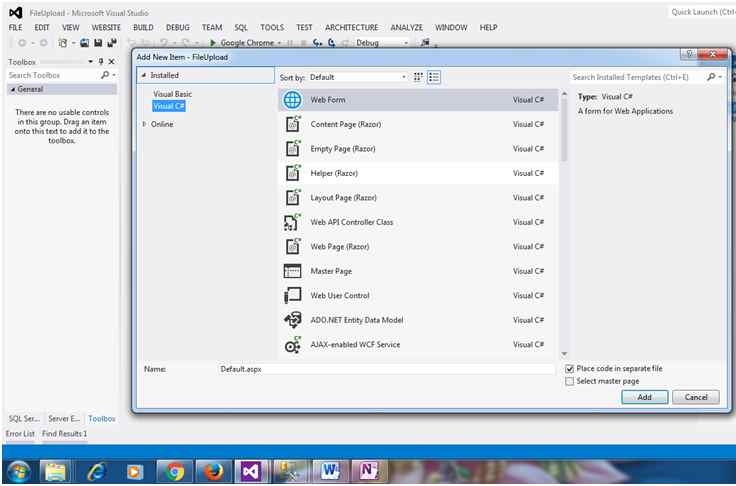Click the search magnifier in Installed Templates
736x486 pixels.
pyautogui.click(x=711, y=77)
